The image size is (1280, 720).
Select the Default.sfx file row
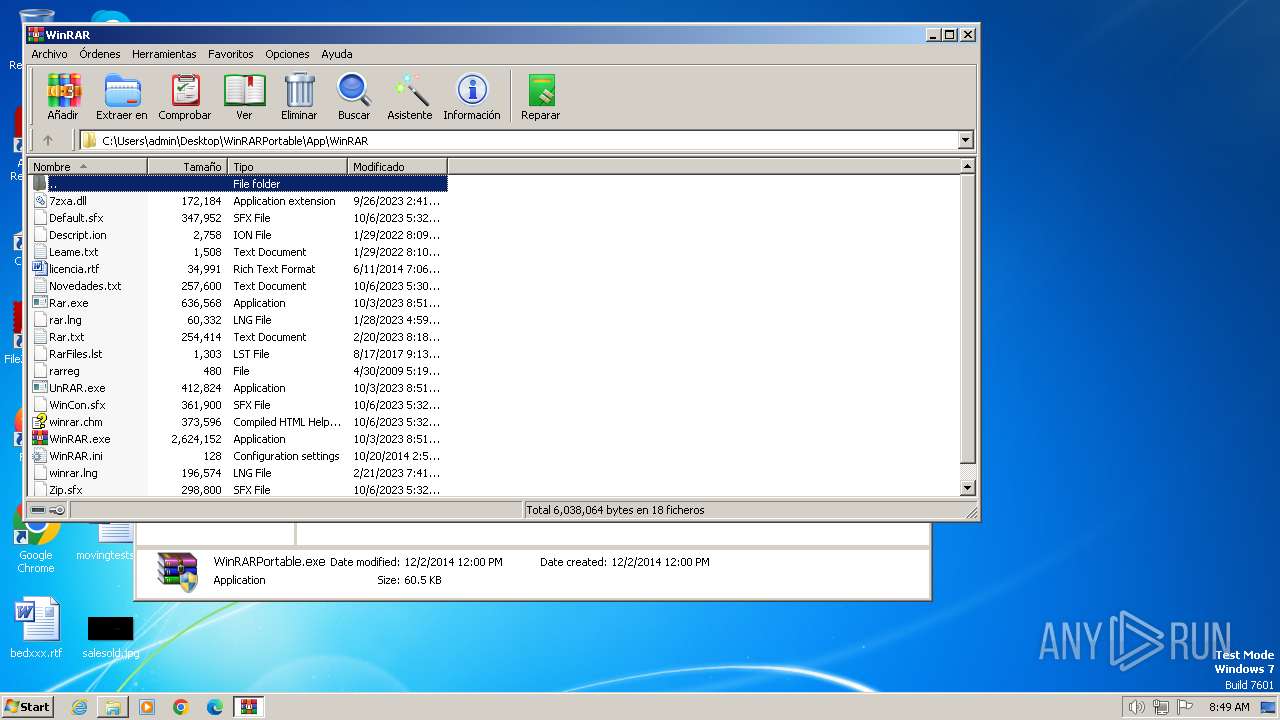pyautogui.click(x=239, y=218)
